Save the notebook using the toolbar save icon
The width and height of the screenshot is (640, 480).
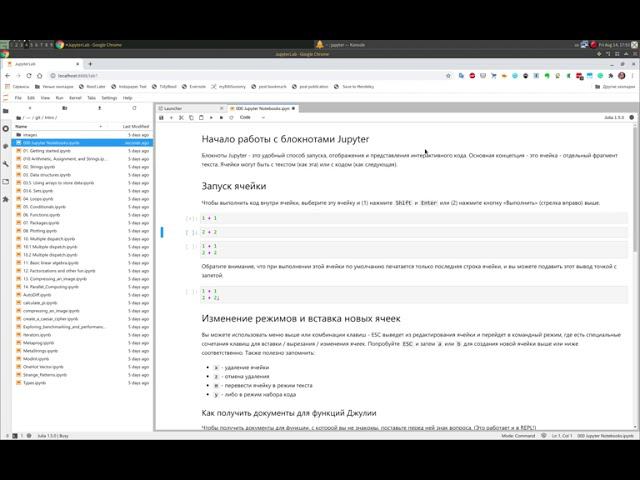tap(161, 118)
